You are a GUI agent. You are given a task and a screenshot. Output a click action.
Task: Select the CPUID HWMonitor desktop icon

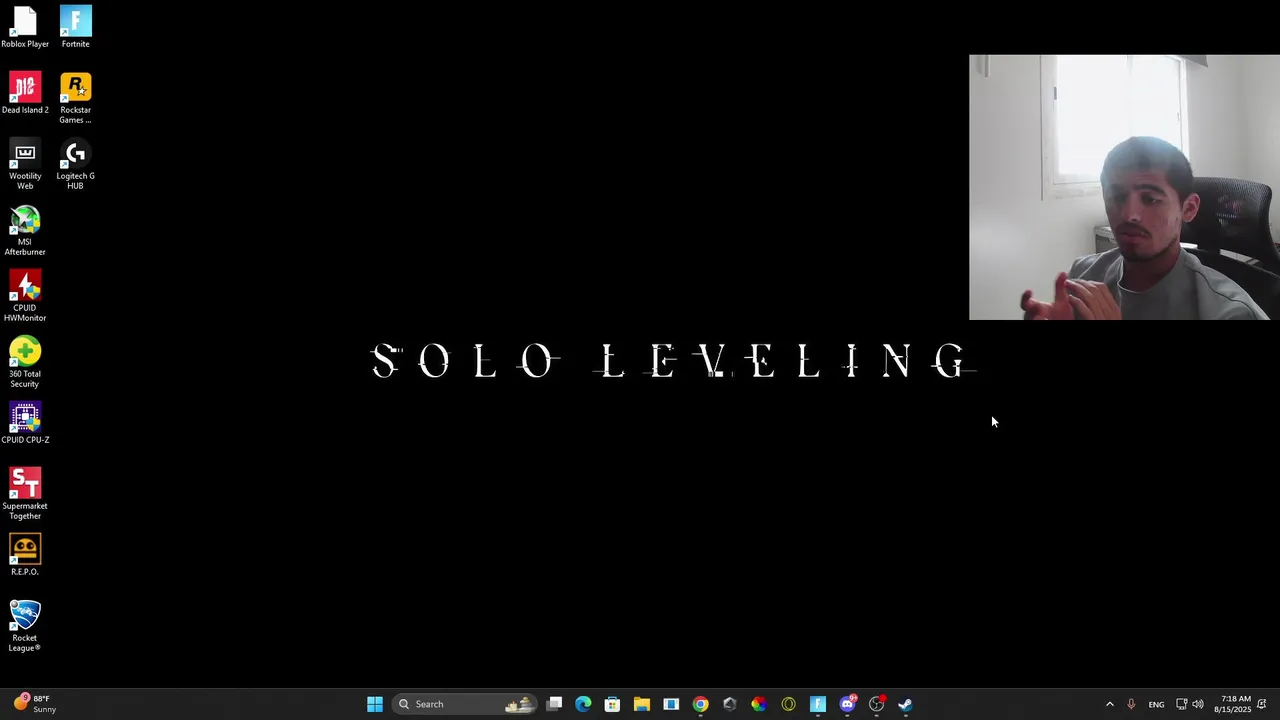coord(25,296)
